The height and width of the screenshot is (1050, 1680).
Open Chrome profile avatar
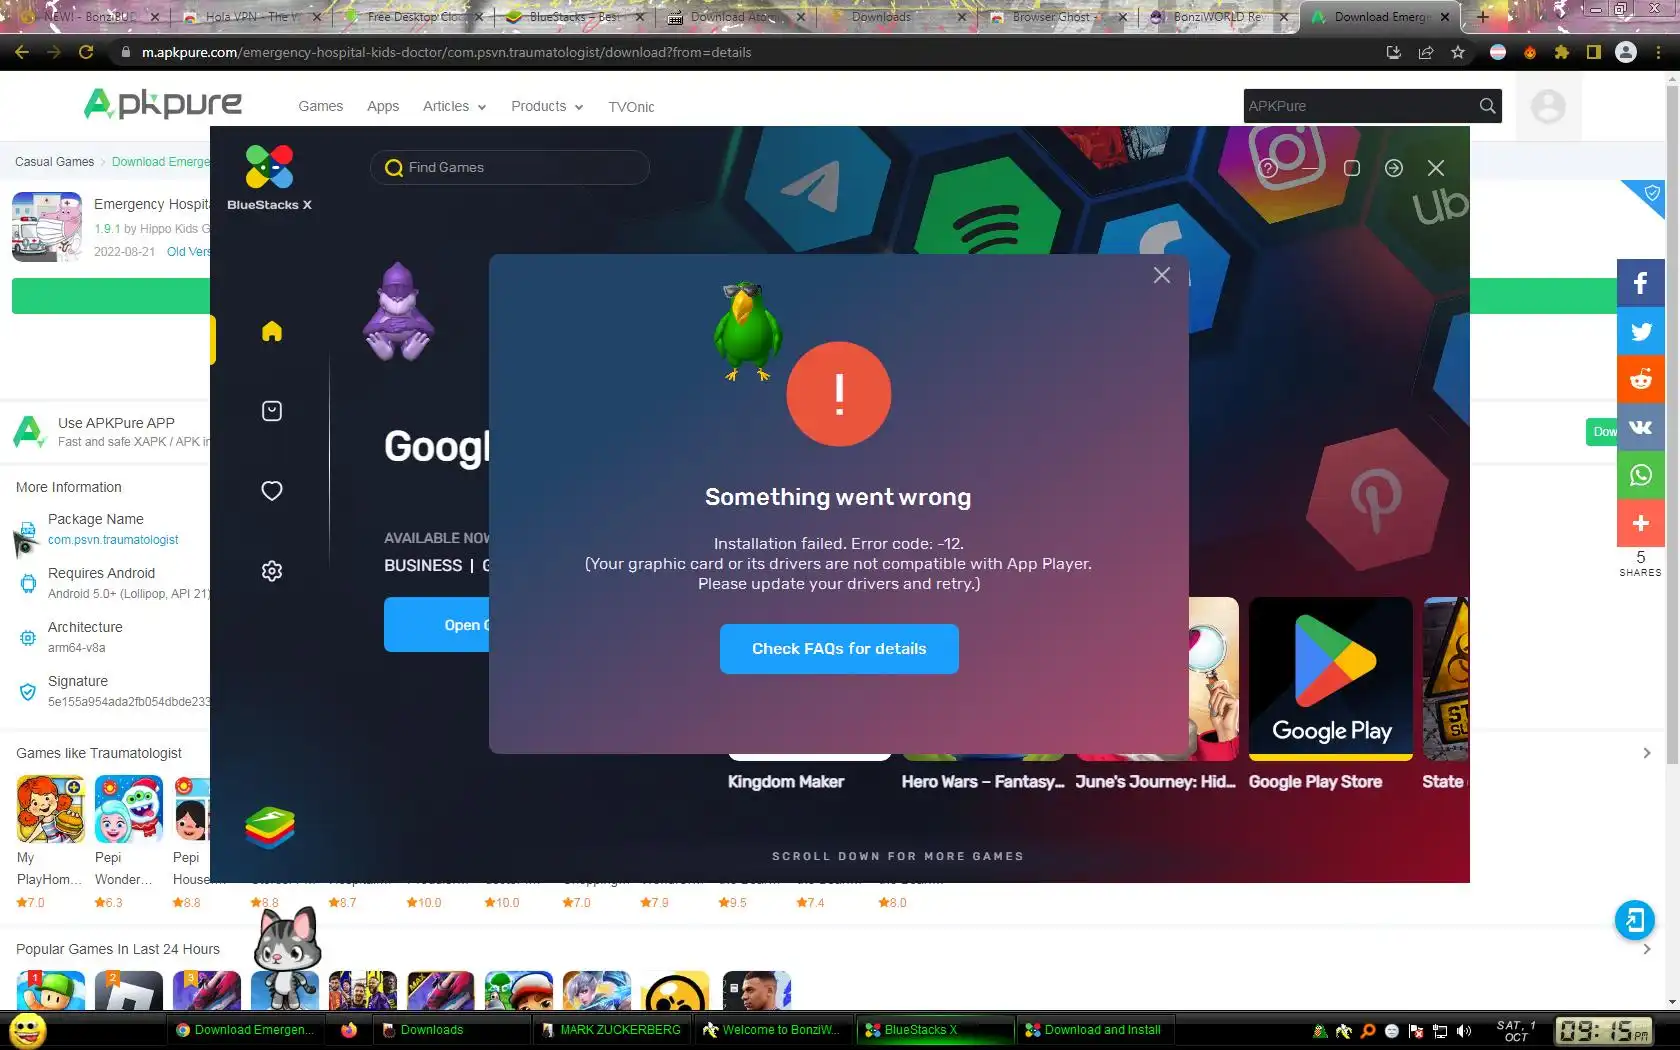pyautogui.click(x=1626, y=52)
